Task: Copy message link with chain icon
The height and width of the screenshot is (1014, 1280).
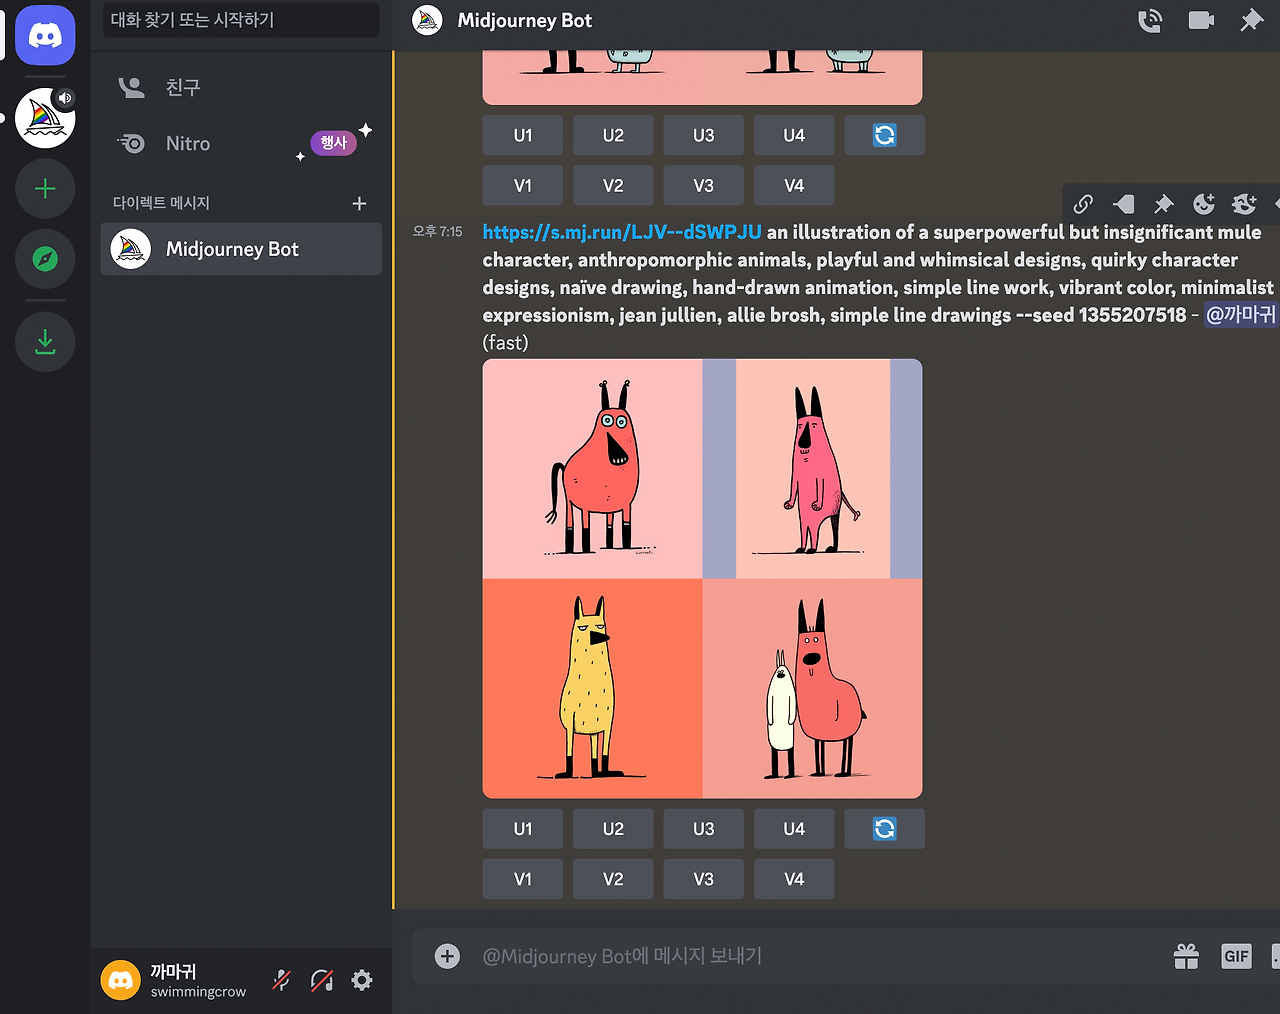Action: (1083, 204)
